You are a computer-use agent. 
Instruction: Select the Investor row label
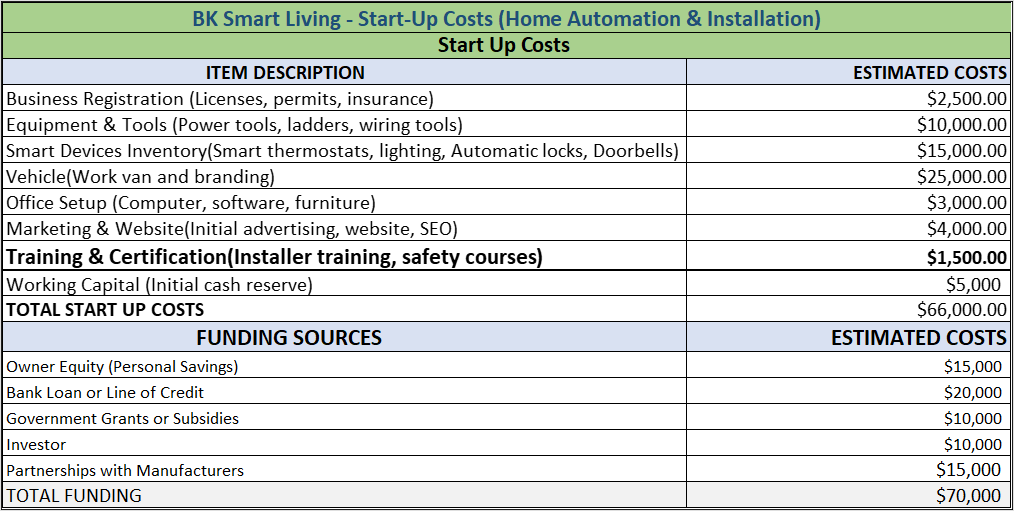pos(36,444)
